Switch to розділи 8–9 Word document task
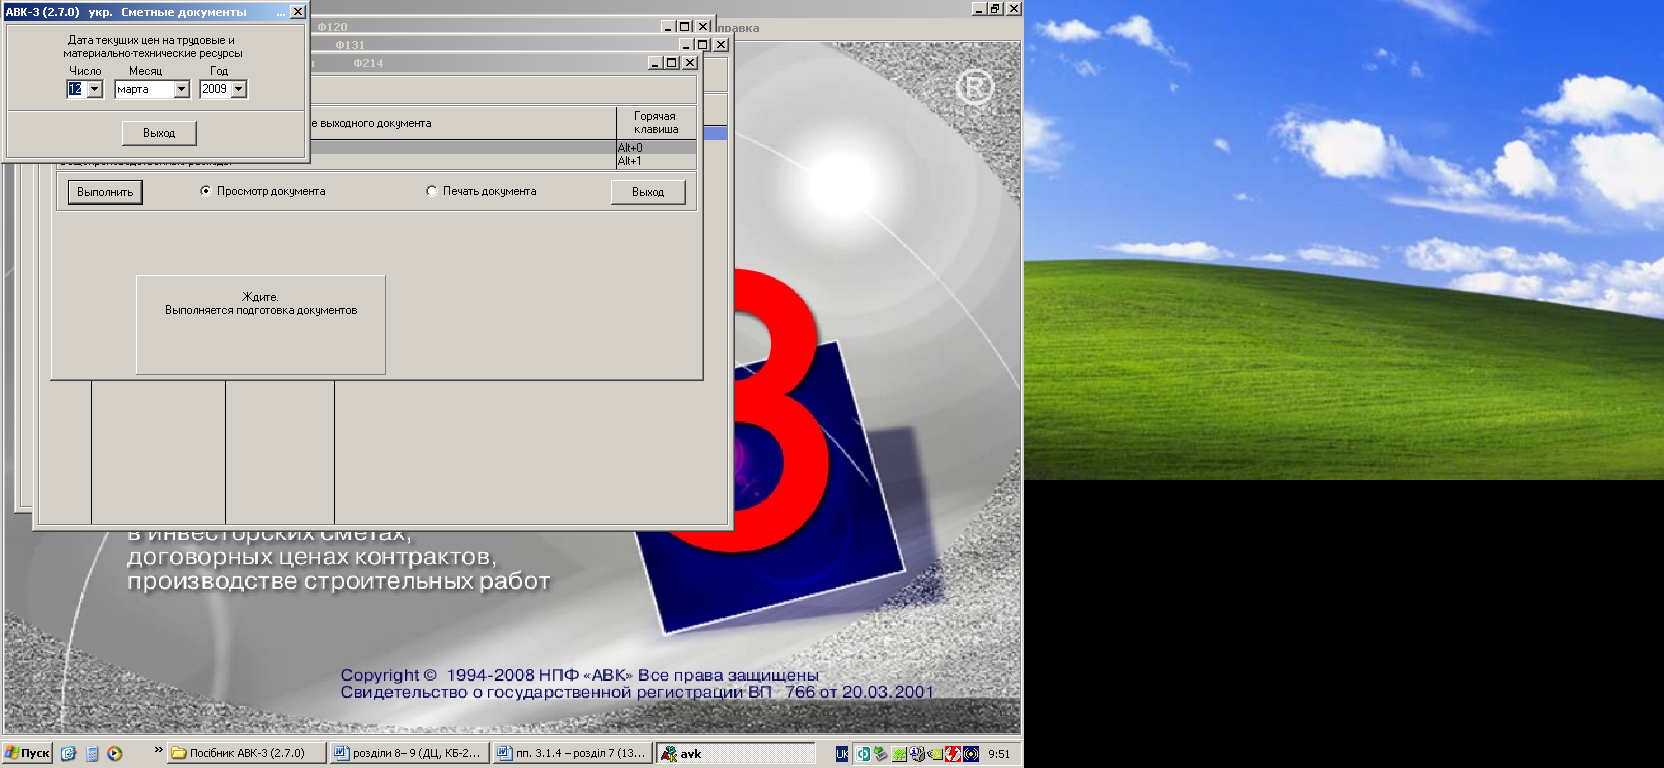Image resolution: width=1664 pixels, height=768 pixels. coord(410,754)
